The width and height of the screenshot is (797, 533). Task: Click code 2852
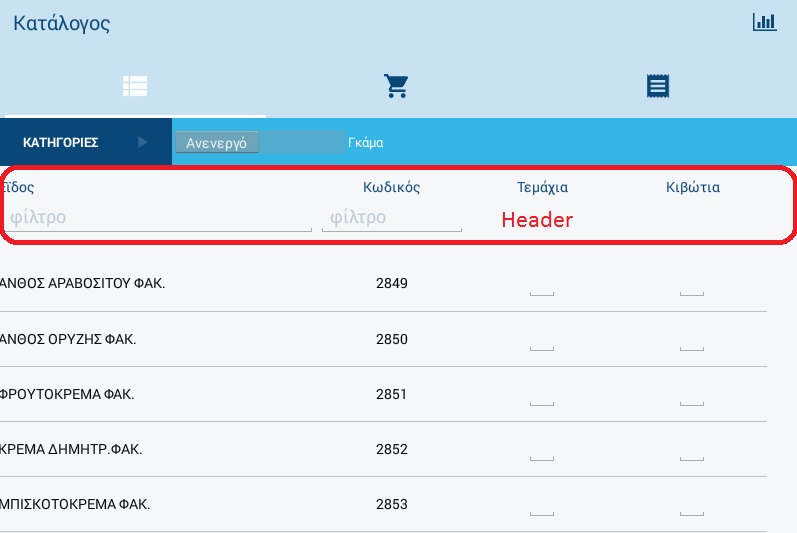(392, 449)
